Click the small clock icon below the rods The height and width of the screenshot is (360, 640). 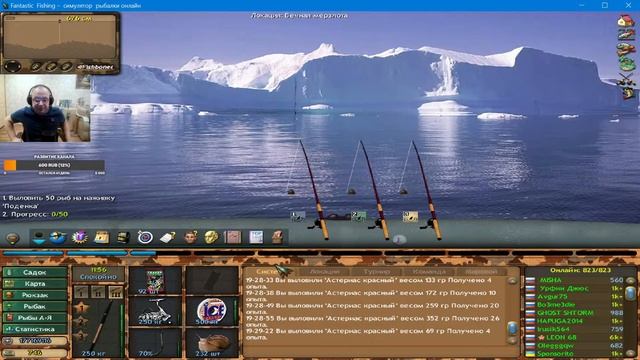click(x=399, y=240)
